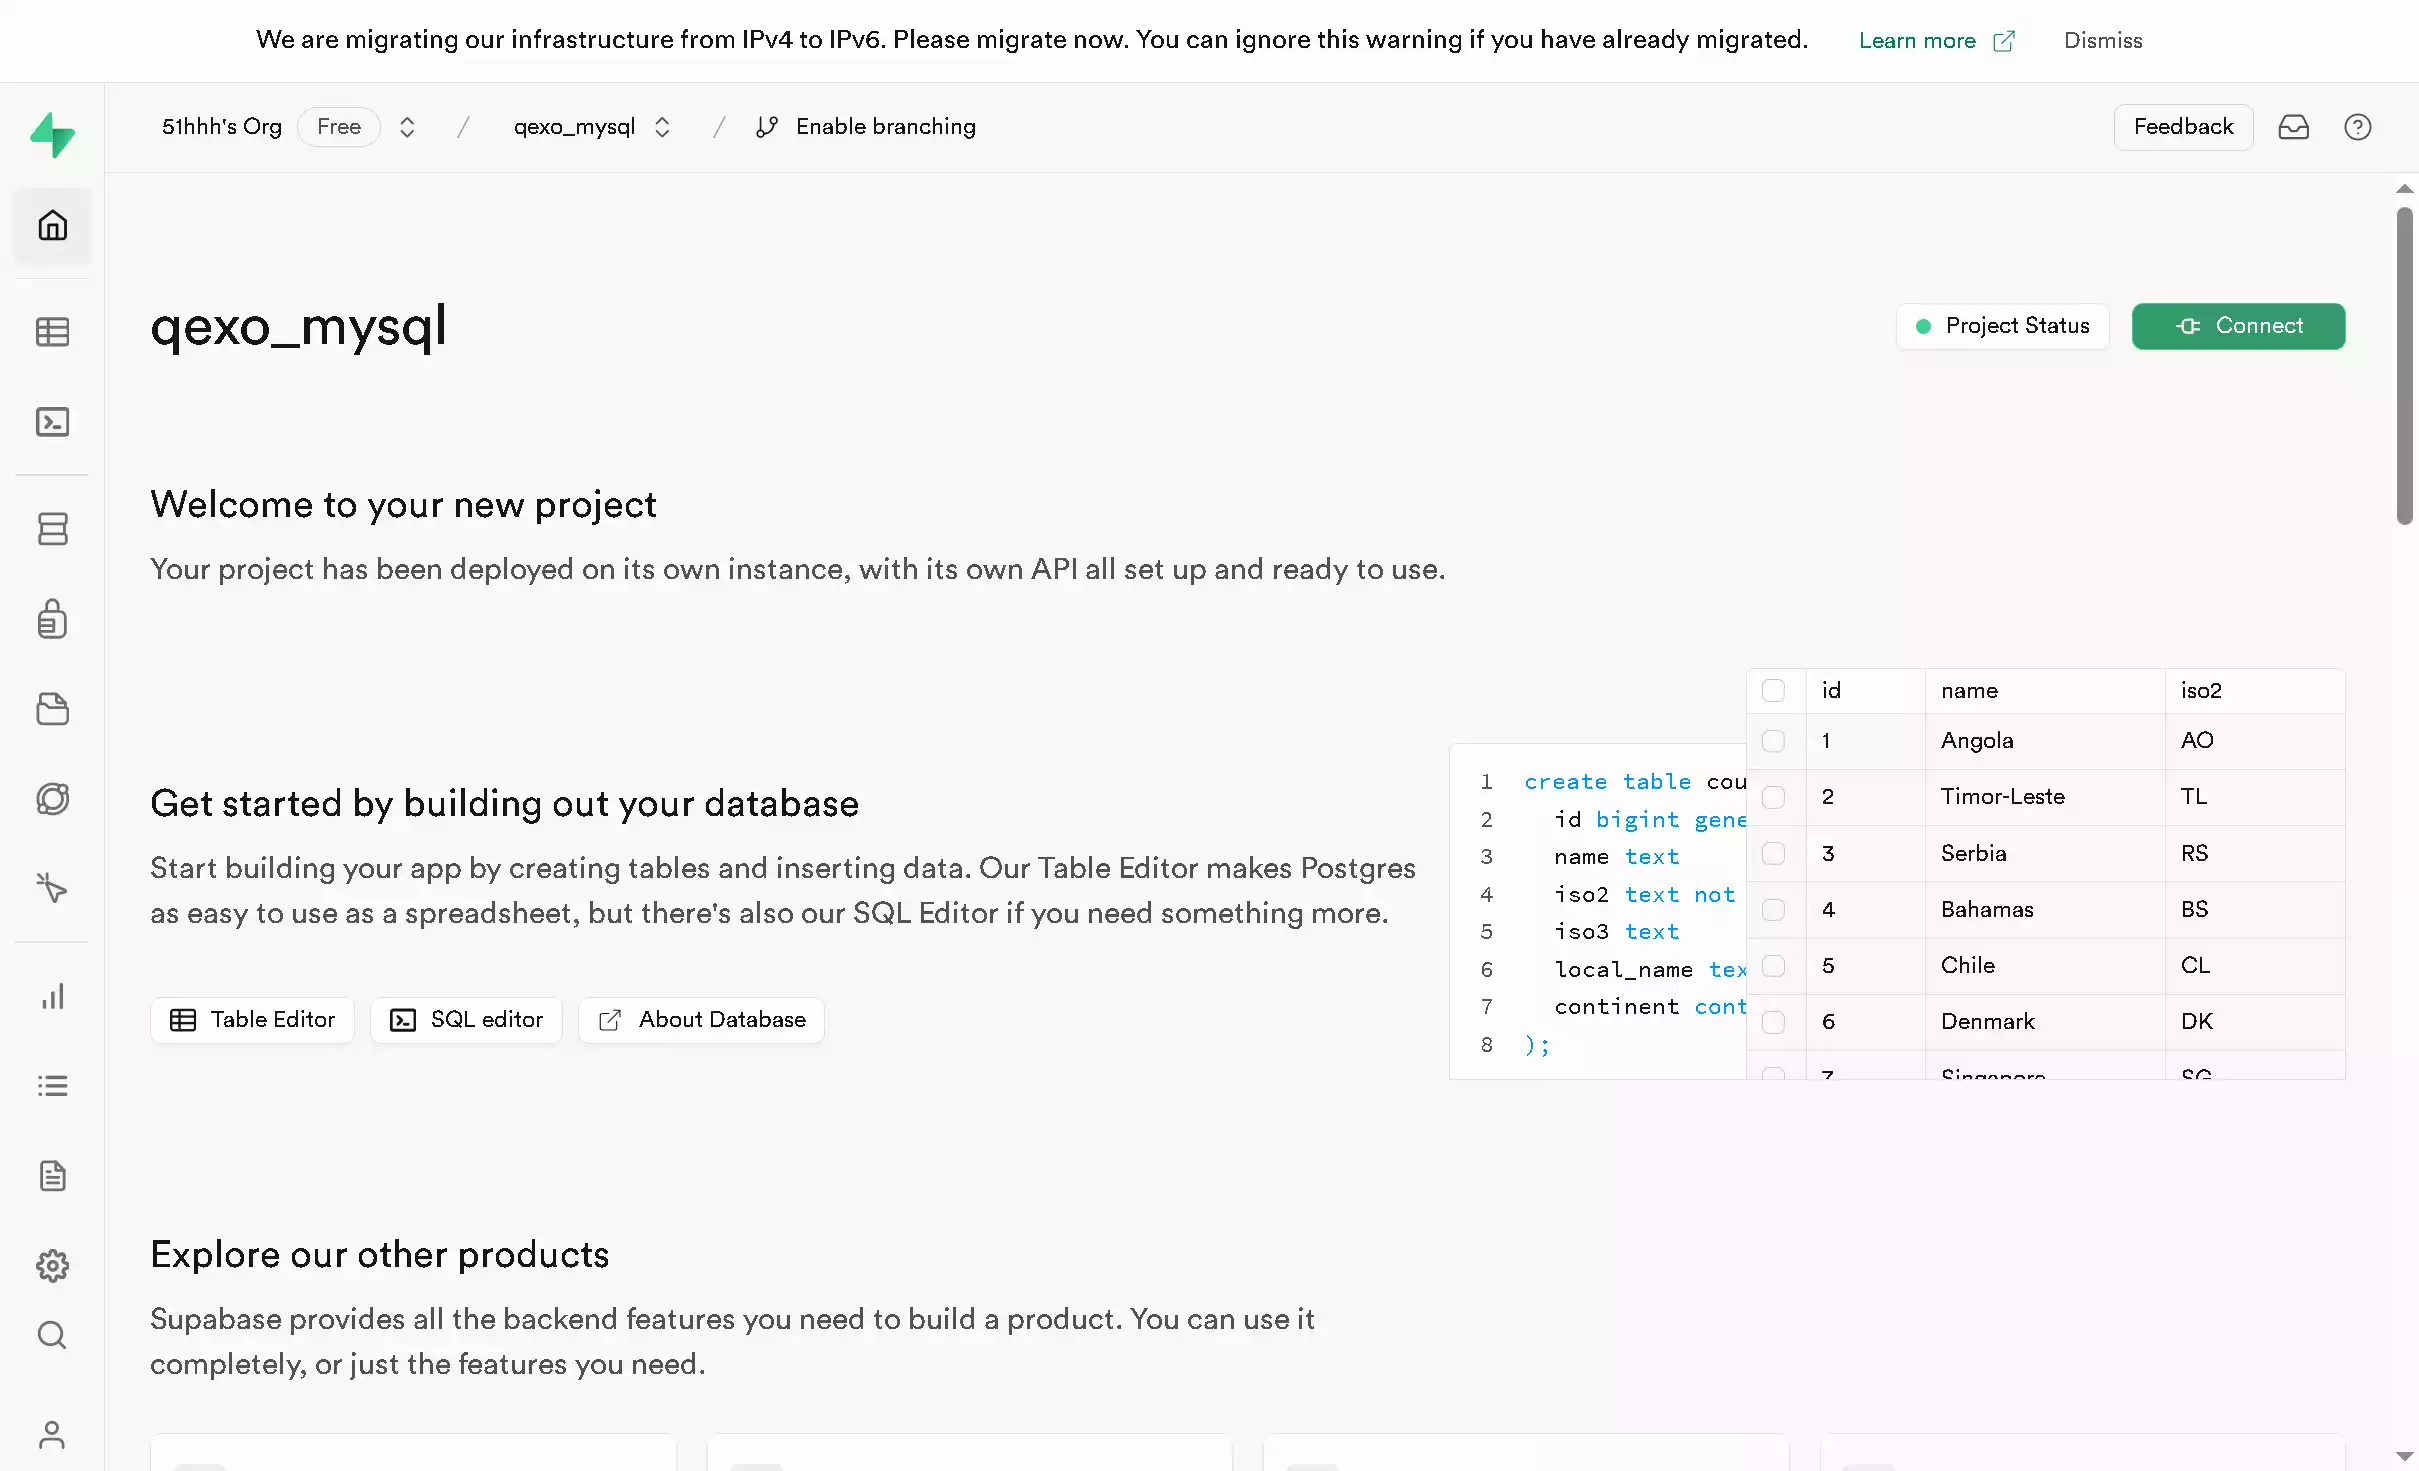Open Realtime sidebar icon
Image resolution: width=2419 pixels, height=1471 pixels.
(52, 888)
